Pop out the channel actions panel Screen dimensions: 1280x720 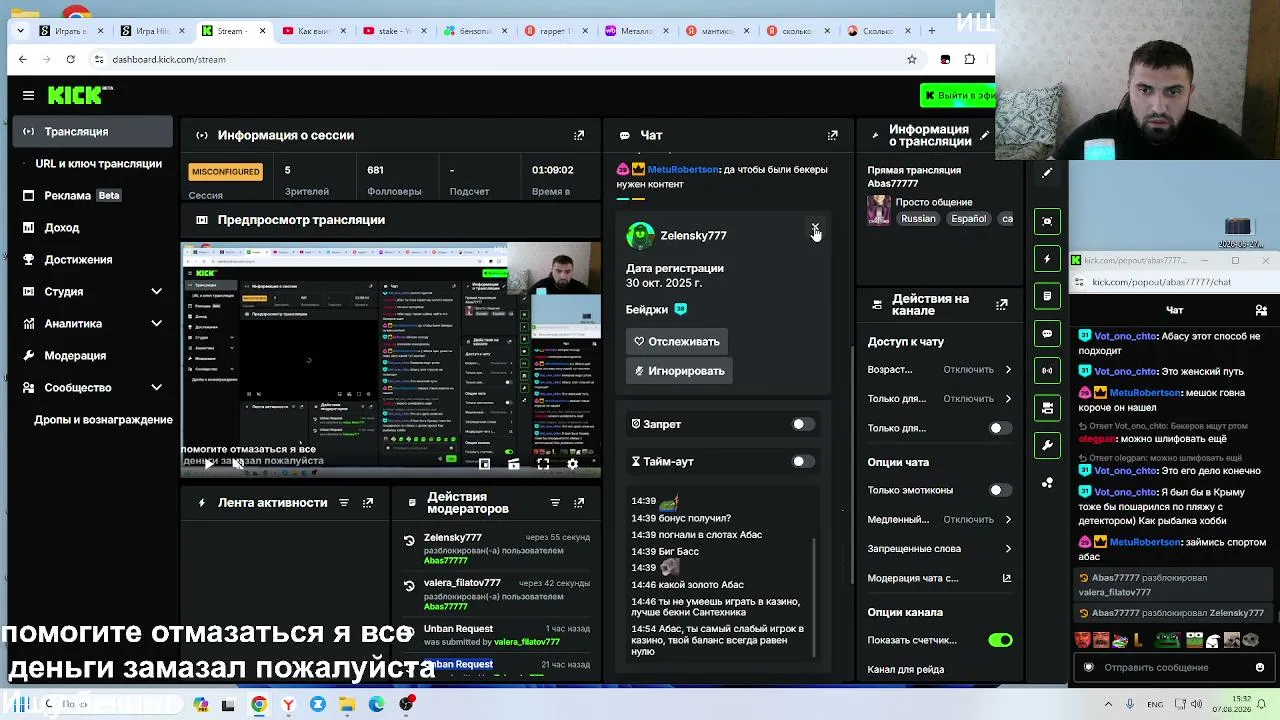point(1002,304)
